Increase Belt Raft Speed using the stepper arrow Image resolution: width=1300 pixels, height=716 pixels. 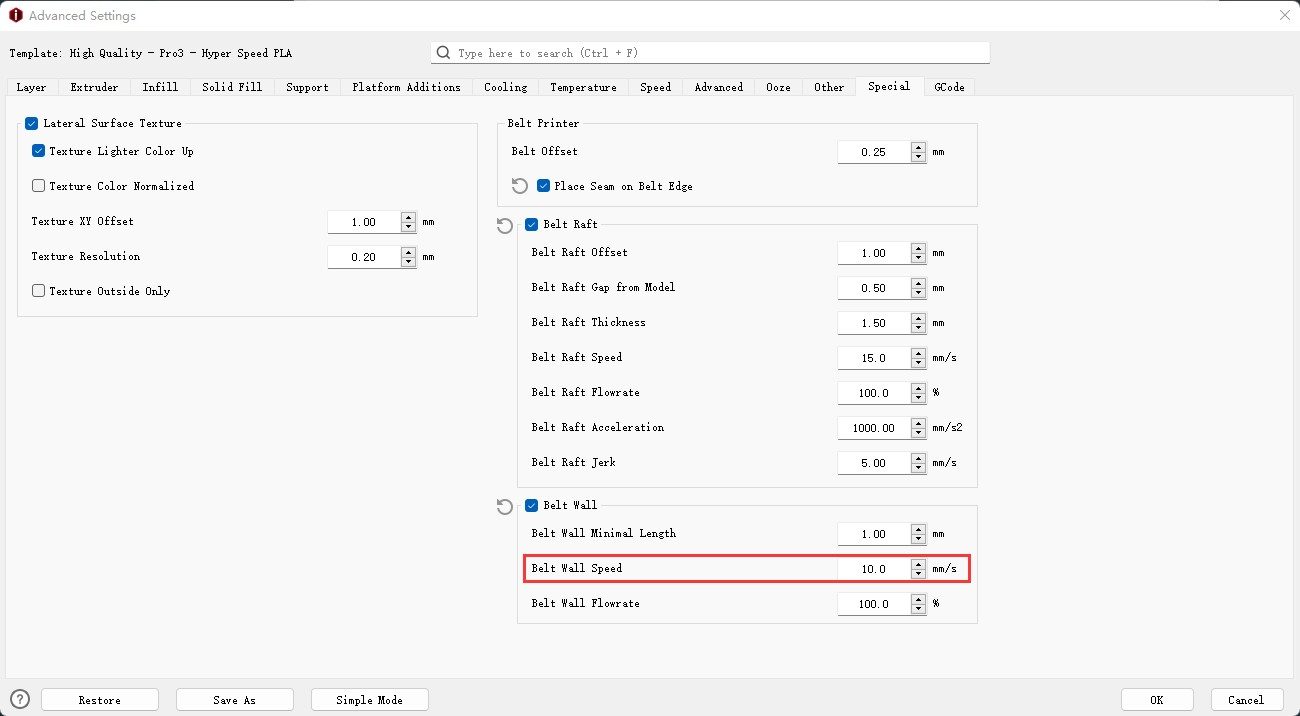coord(918,354)
